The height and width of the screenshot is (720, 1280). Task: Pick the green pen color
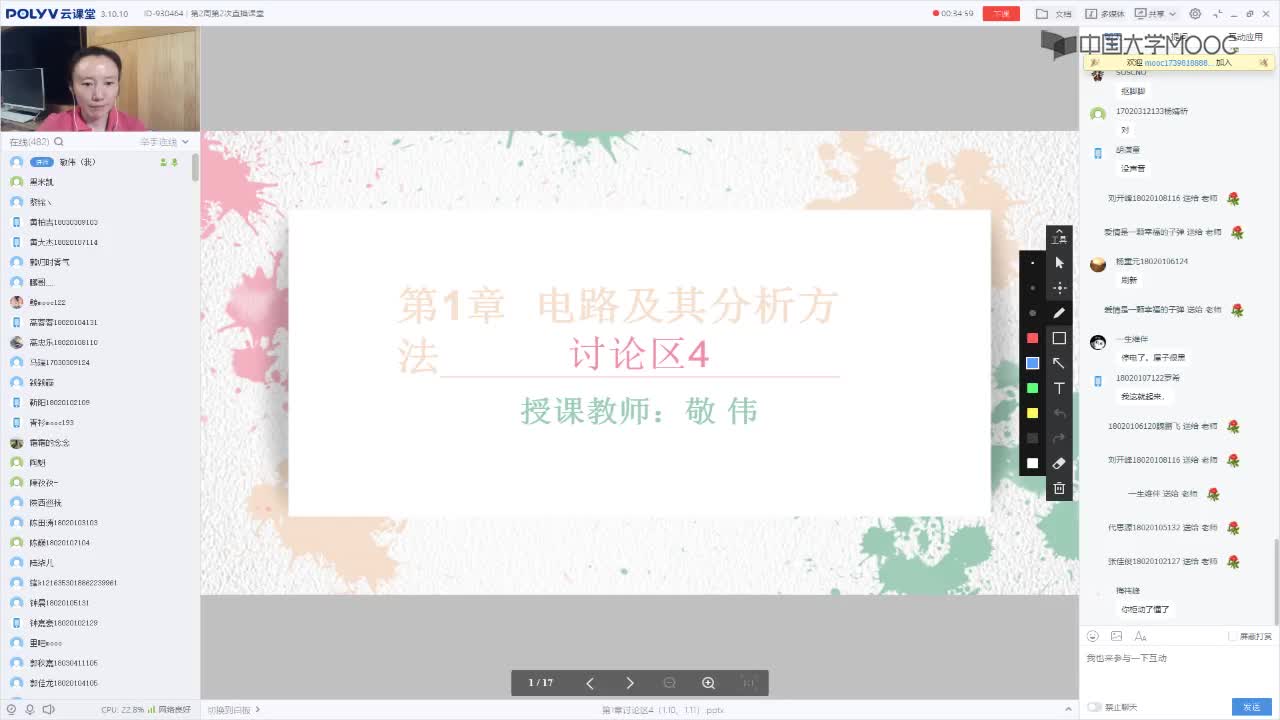[1033, 388]
